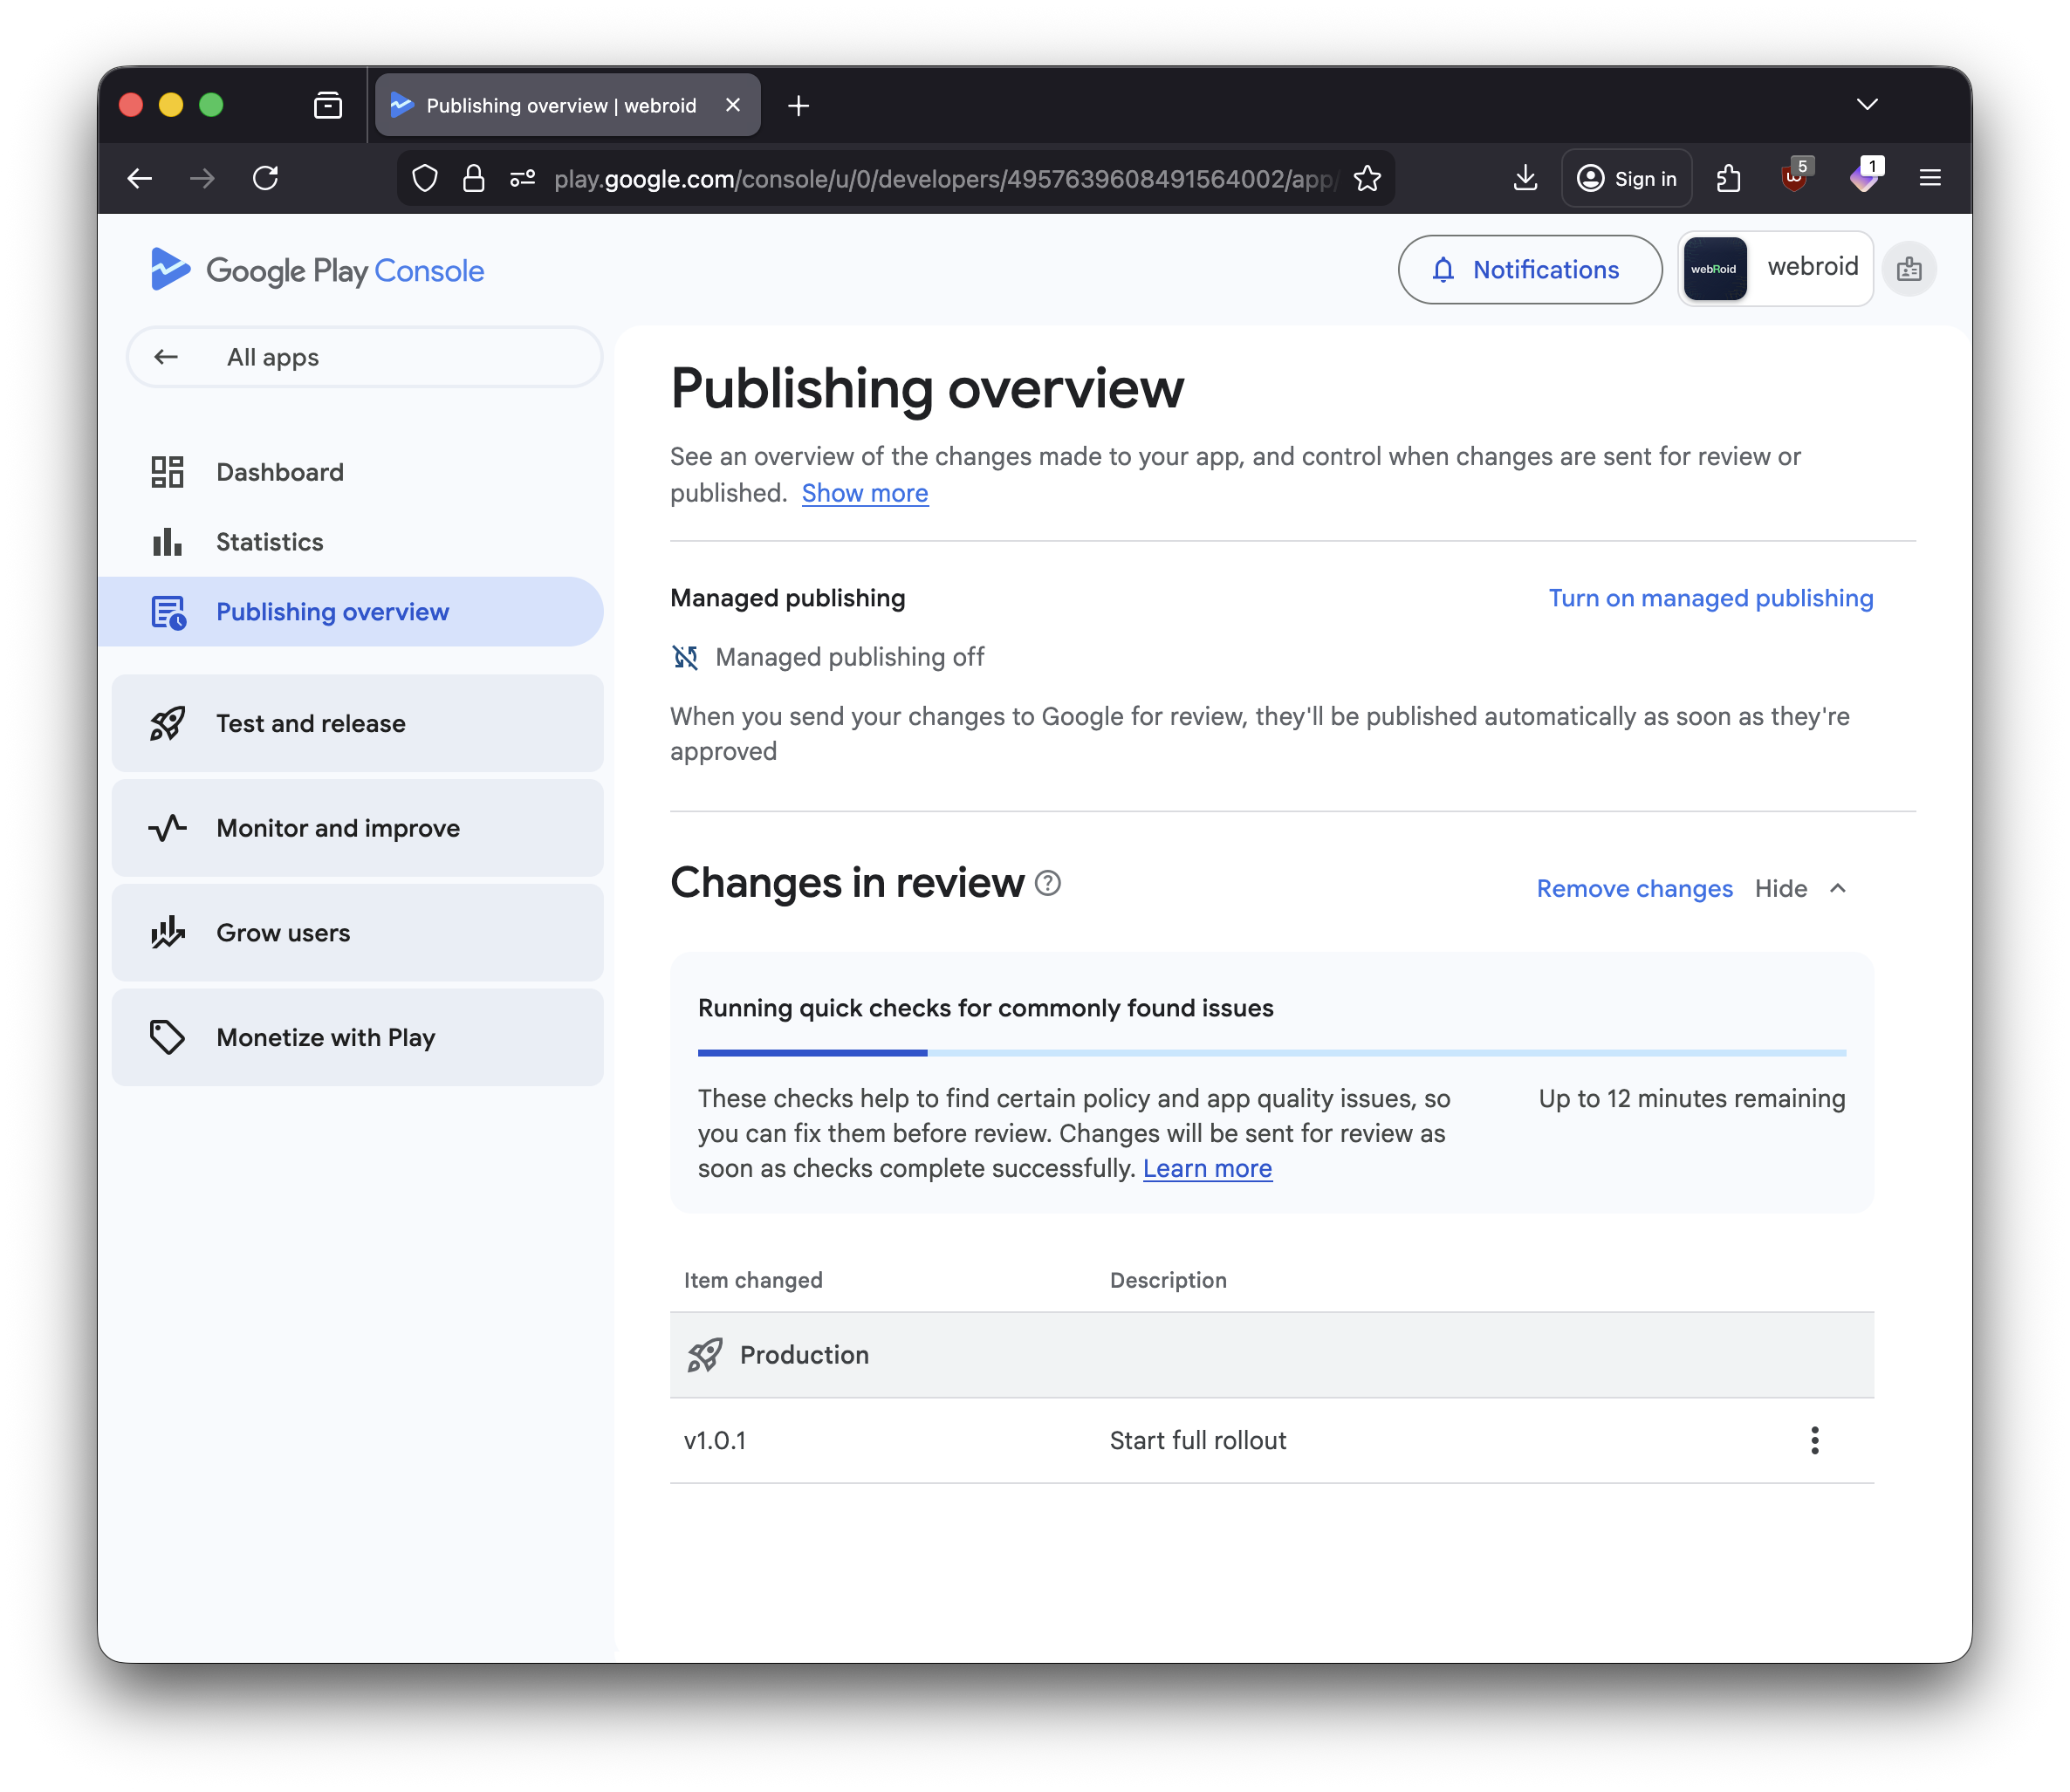The width and height of the screenshot is (2070, 1792).
Task: Open a new browser tab with plus
Action: (798, 105)
